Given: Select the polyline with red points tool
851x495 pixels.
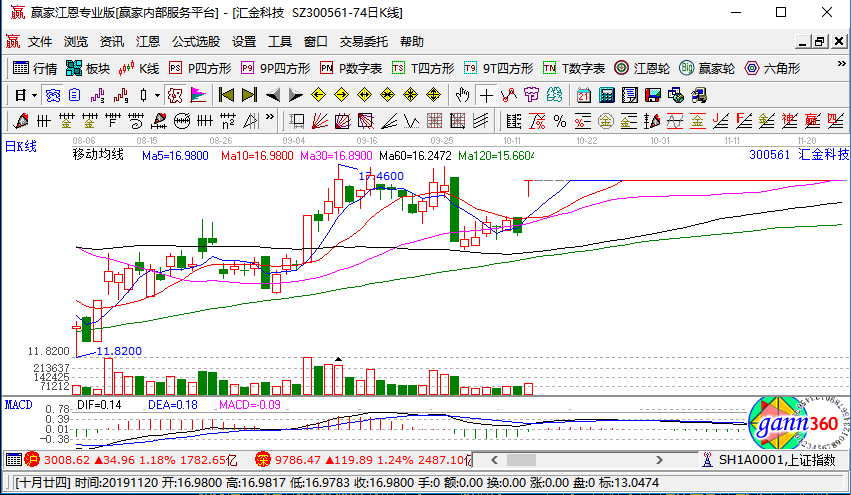Looking at the screenshot, I should [509, 96].
